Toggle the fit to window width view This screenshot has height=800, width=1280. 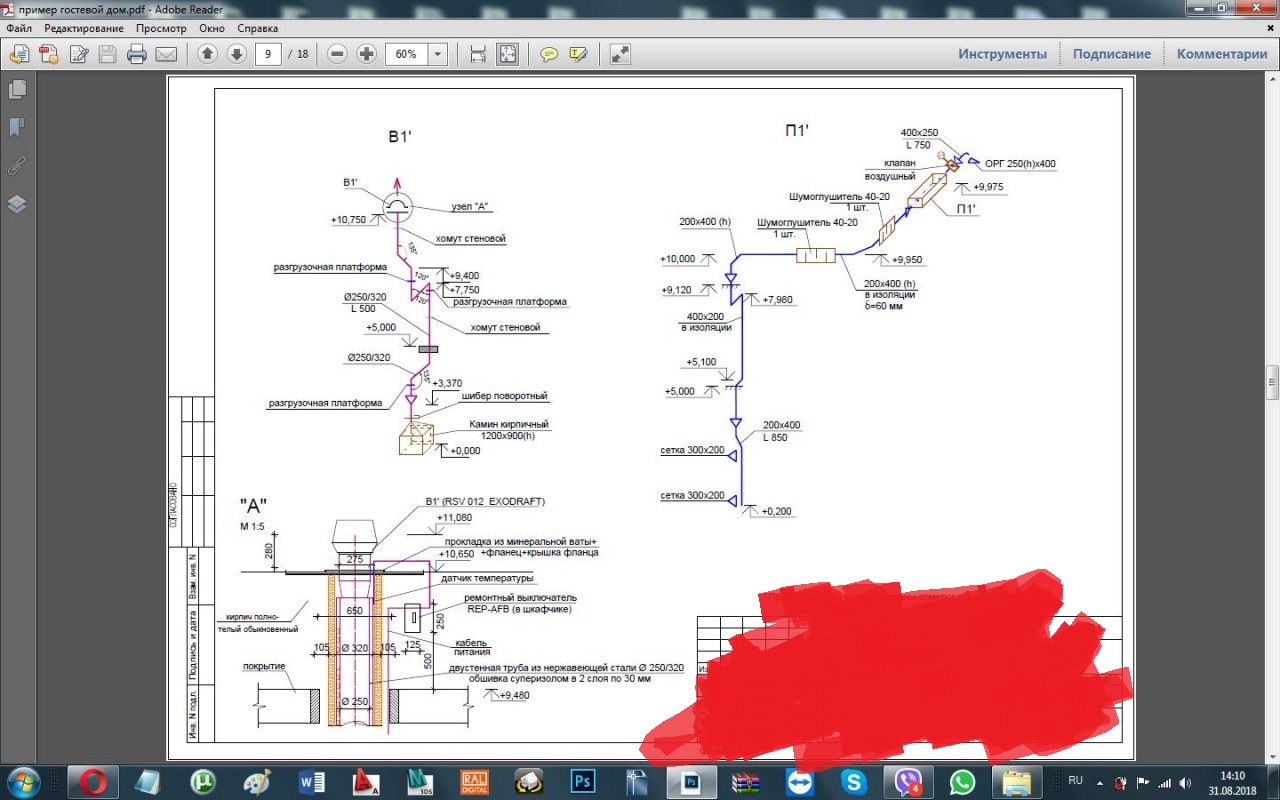(x=478, y=54)
